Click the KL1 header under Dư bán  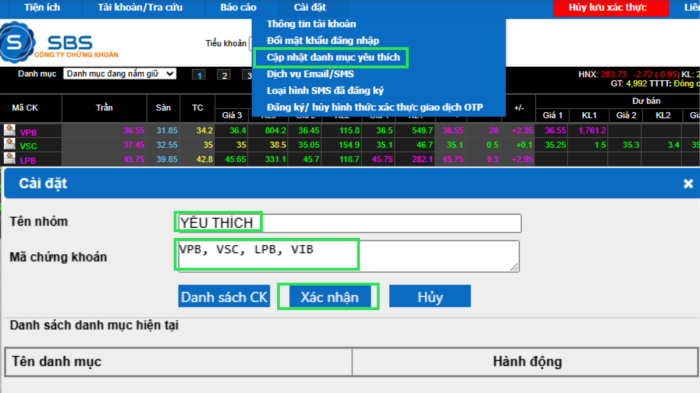coord(589,115)
